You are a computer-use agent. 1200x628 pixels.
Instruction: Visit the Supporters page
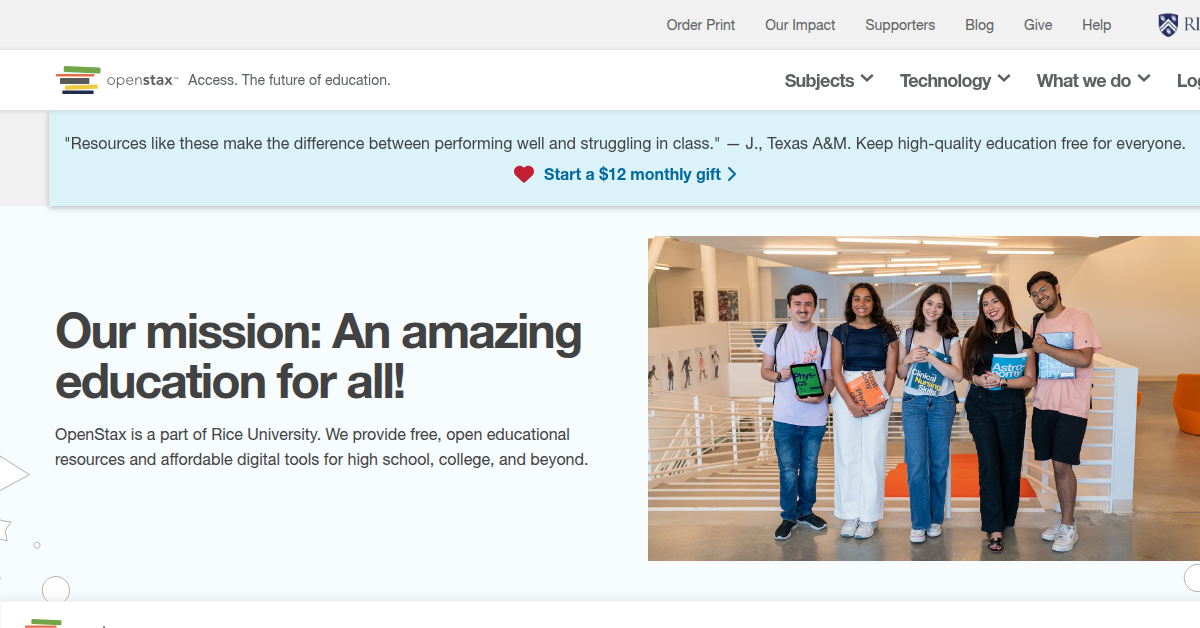(900, 25)
